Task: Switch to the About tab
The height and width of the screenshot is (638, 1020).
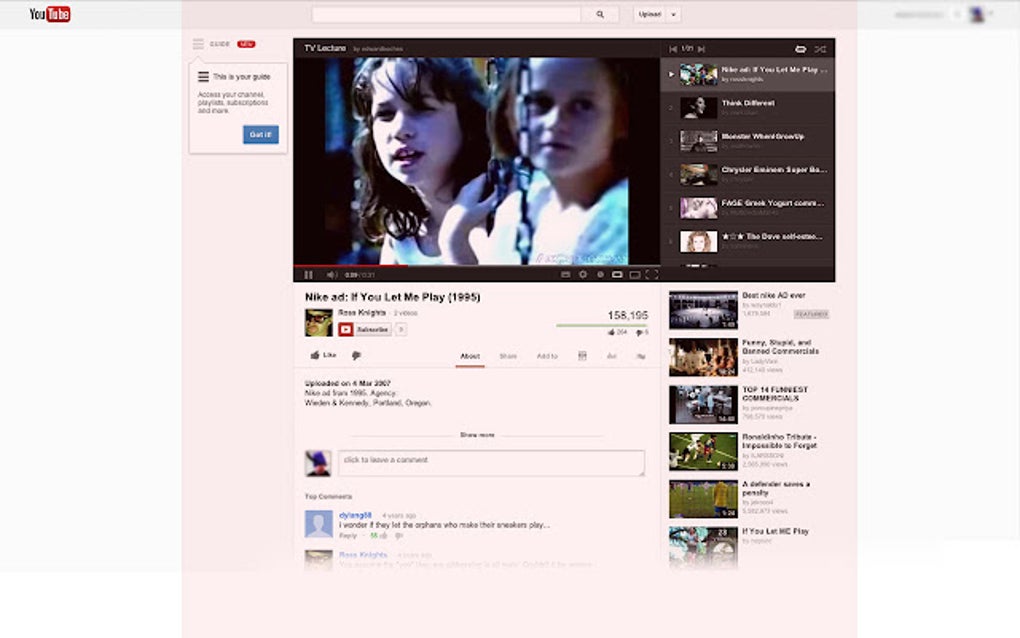Action: tap(470, 356)
